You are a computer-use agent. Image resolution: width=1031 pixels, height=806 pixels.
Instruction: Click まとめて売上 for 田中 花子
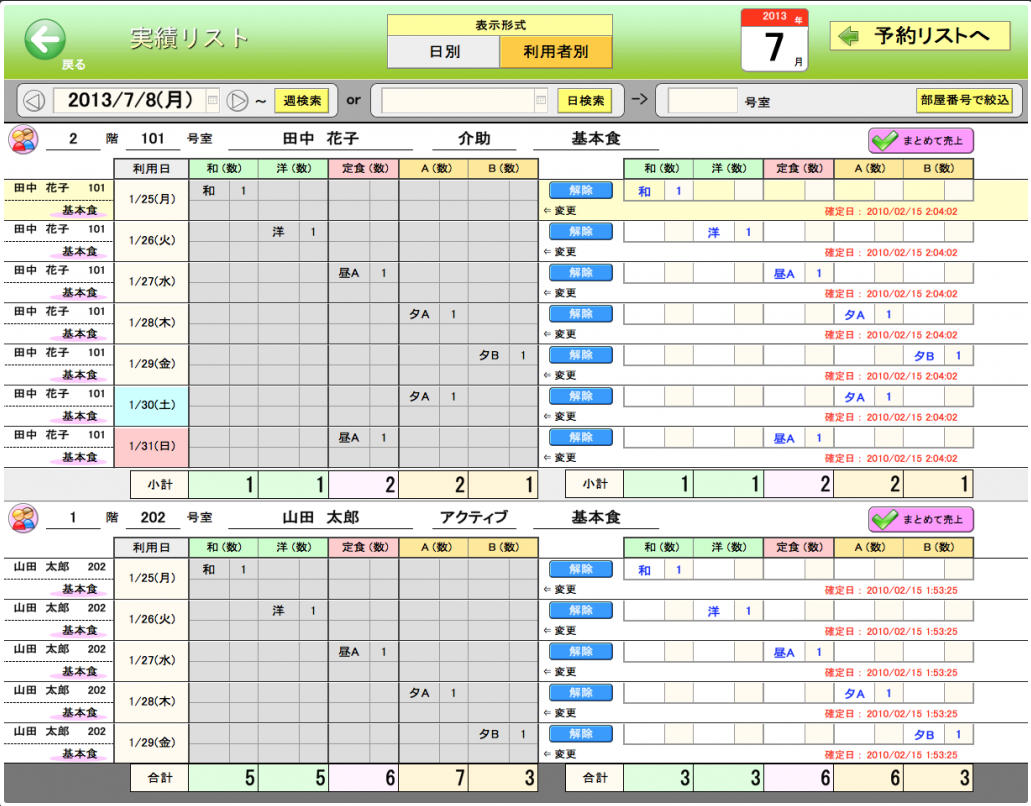click(920, 141)
